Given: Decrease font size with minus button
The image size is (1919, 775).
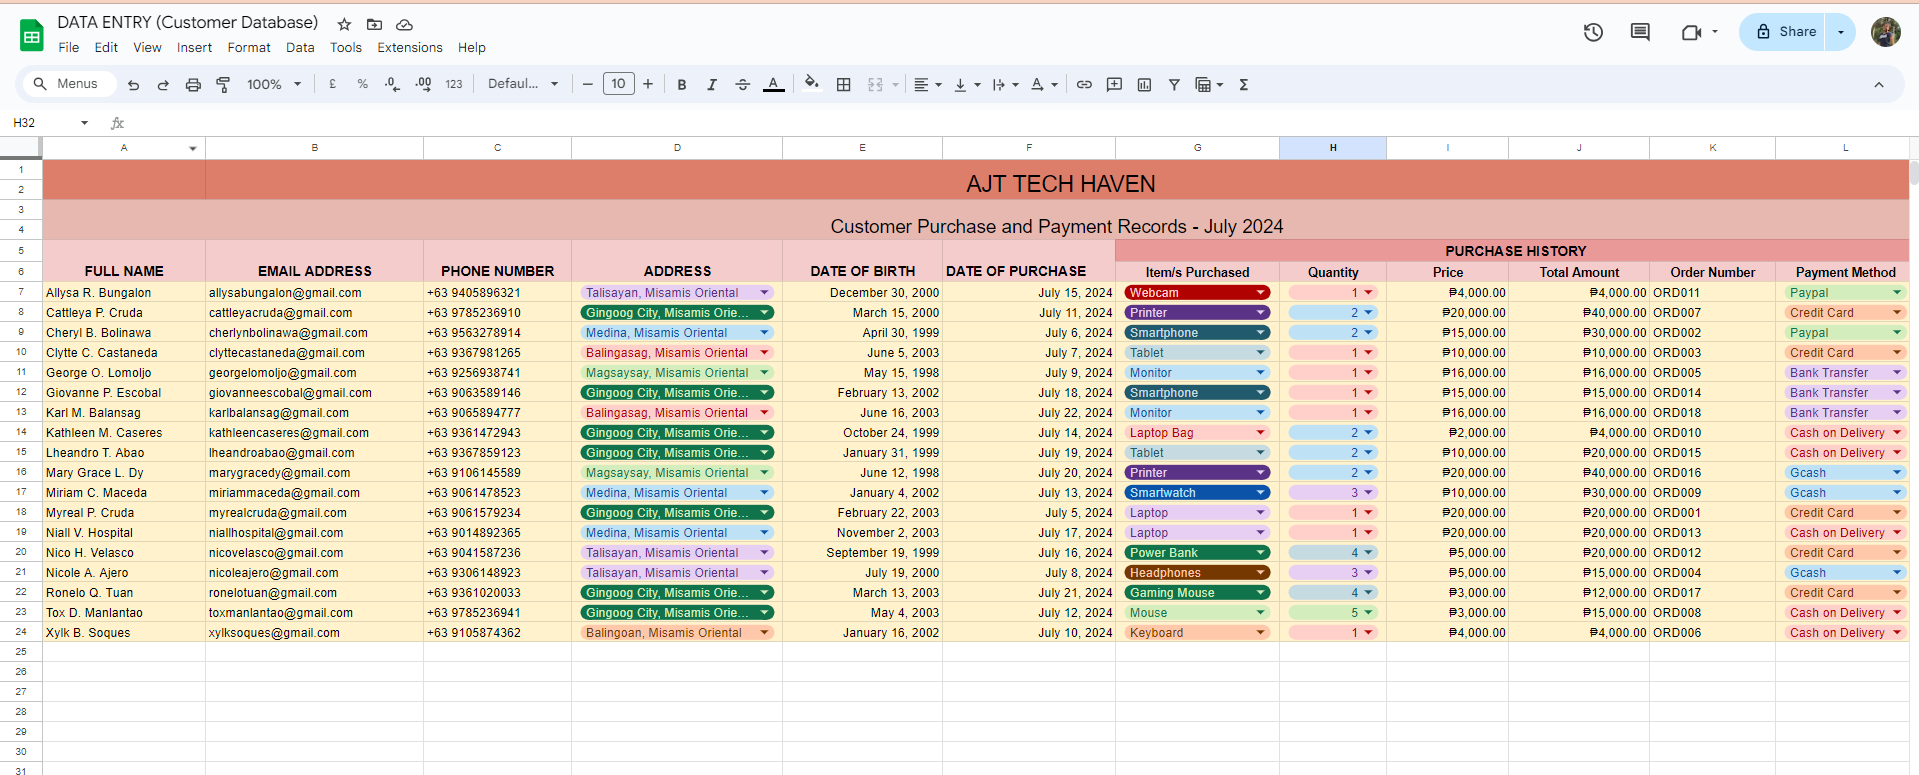Looking at the screenshot, I should [x=588, y=85].
